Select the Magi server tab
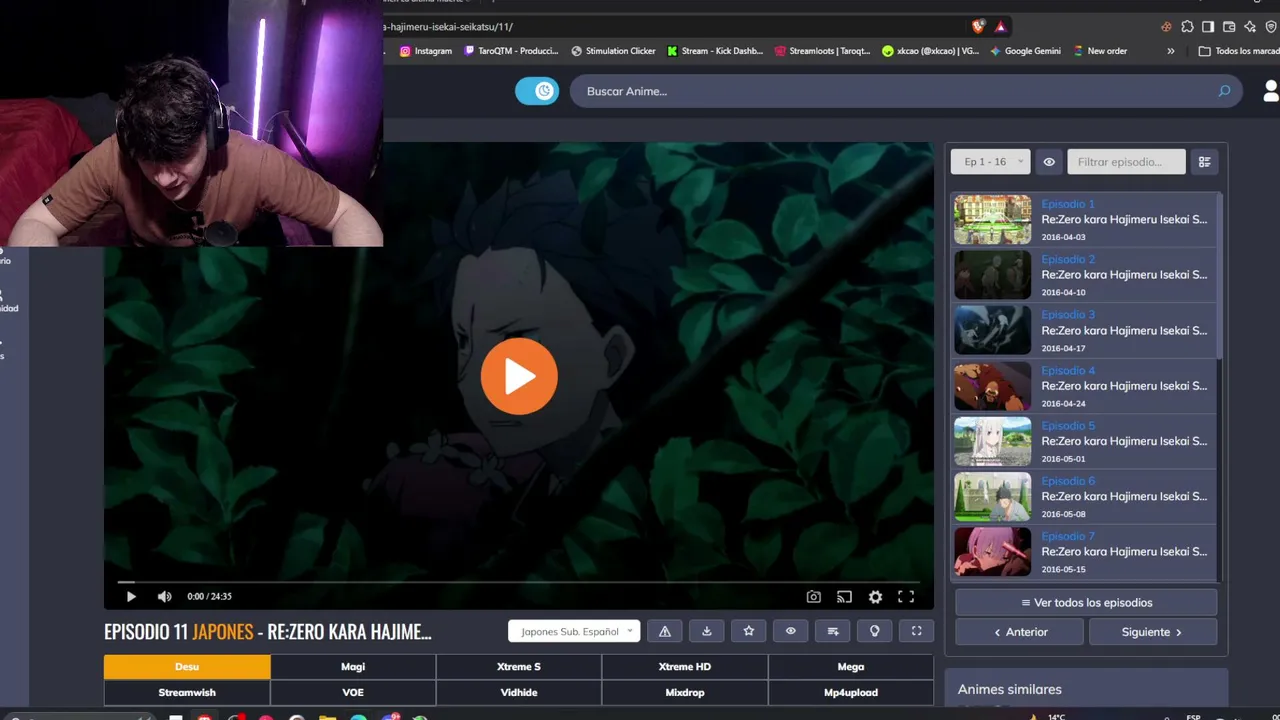1280x720 pixels. pos(353,667)
